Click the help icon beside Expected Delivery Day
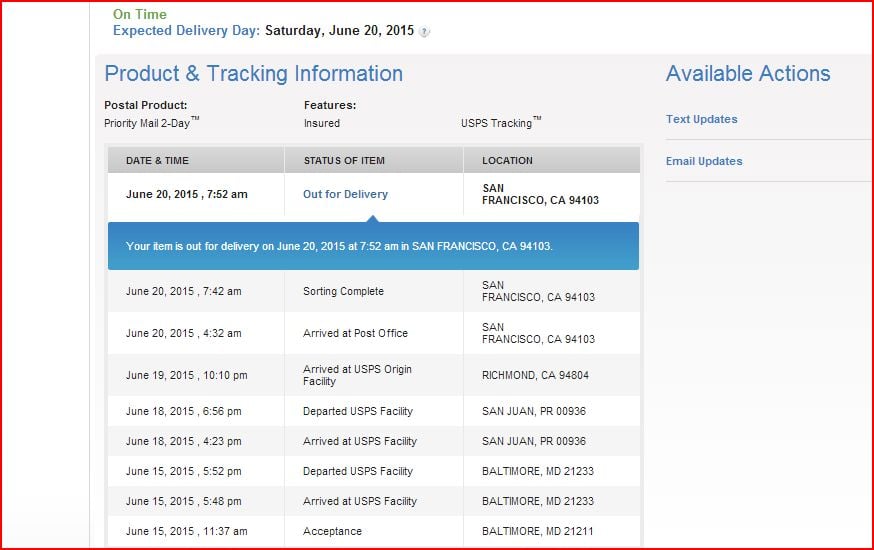 [425, 32]
